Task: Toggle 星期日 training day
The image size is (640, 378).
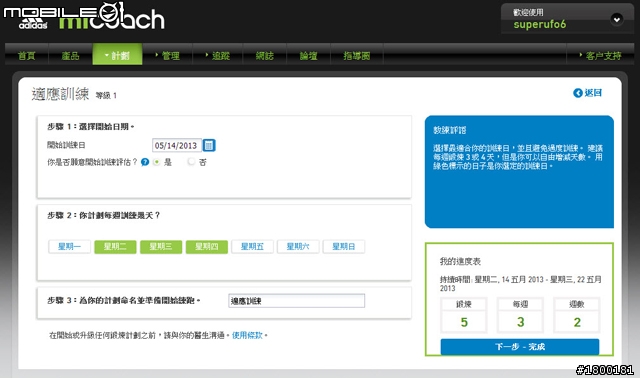Action: (344, 247)
